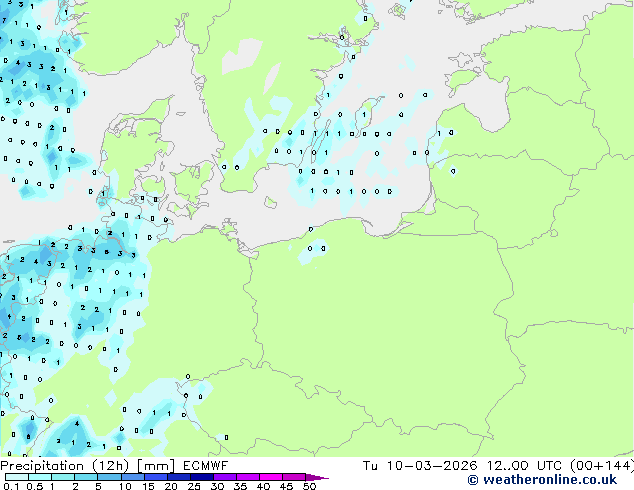634x490 pixels.
Task: Pick the 45–50 mm legend color swatch
Action: (294, 477)
